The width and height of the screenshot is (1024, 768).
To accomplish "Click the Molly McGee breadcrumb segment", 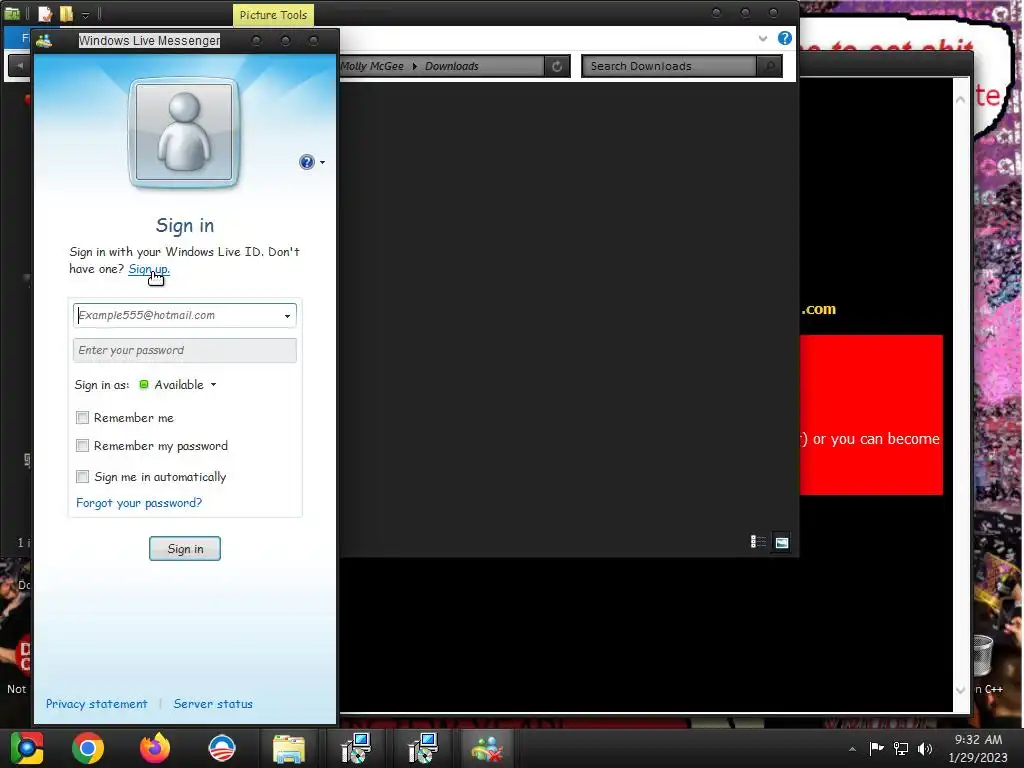I will [x=372, y=66].
